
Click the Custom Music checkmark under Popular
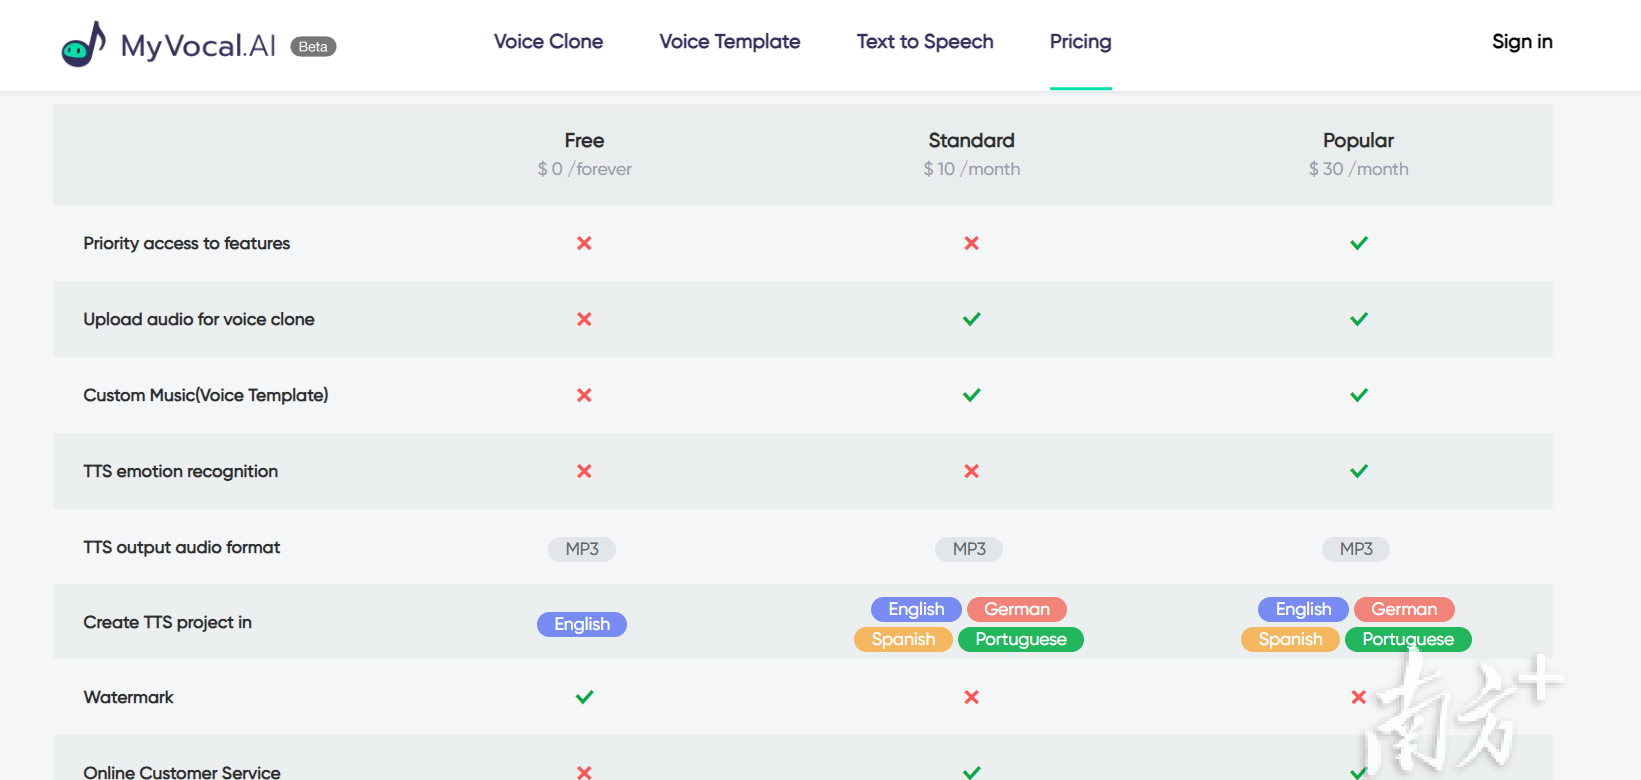pyautogui.click(x=1358, y=395)
